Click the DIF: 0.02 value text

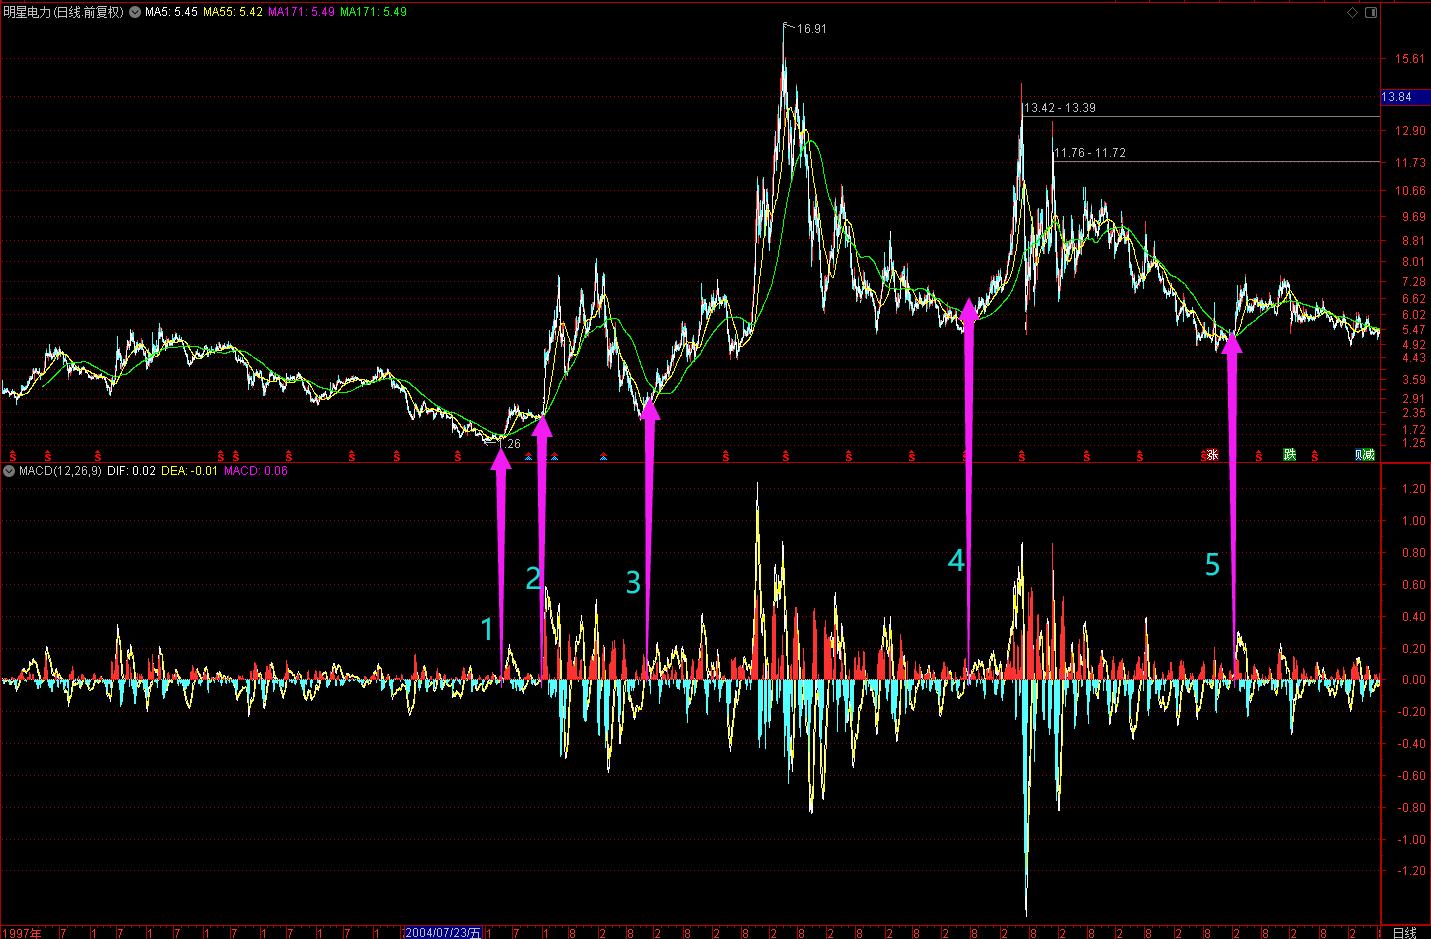point(131,470)
